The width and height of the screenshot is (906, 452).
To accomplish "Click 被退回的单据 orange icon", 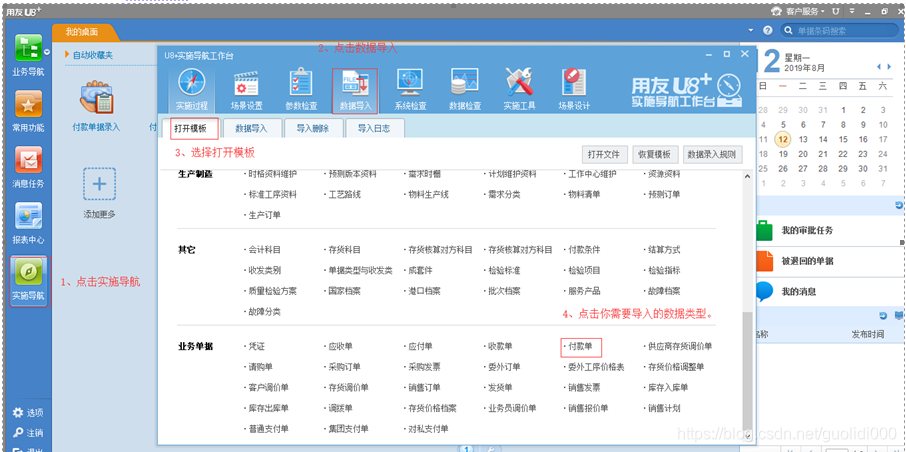I will [764, 261].
